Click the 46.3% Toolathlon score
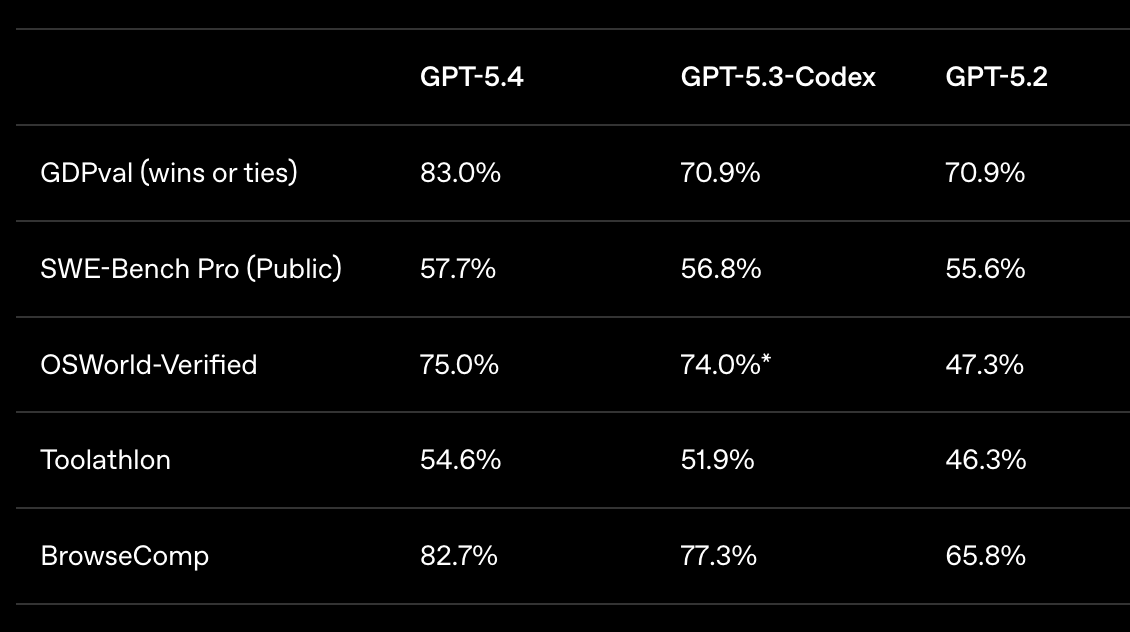Viewport: 1130px width, 632px height. pos(985,460)
